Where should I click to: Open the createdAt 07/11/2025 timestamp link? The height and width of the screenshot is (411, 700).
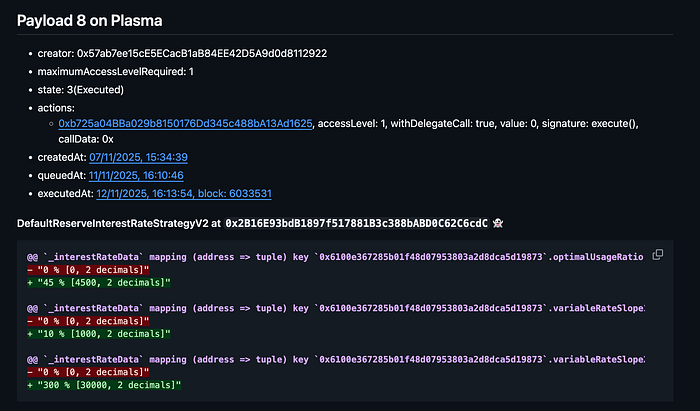pyautogui.click(x=139, y=158)
